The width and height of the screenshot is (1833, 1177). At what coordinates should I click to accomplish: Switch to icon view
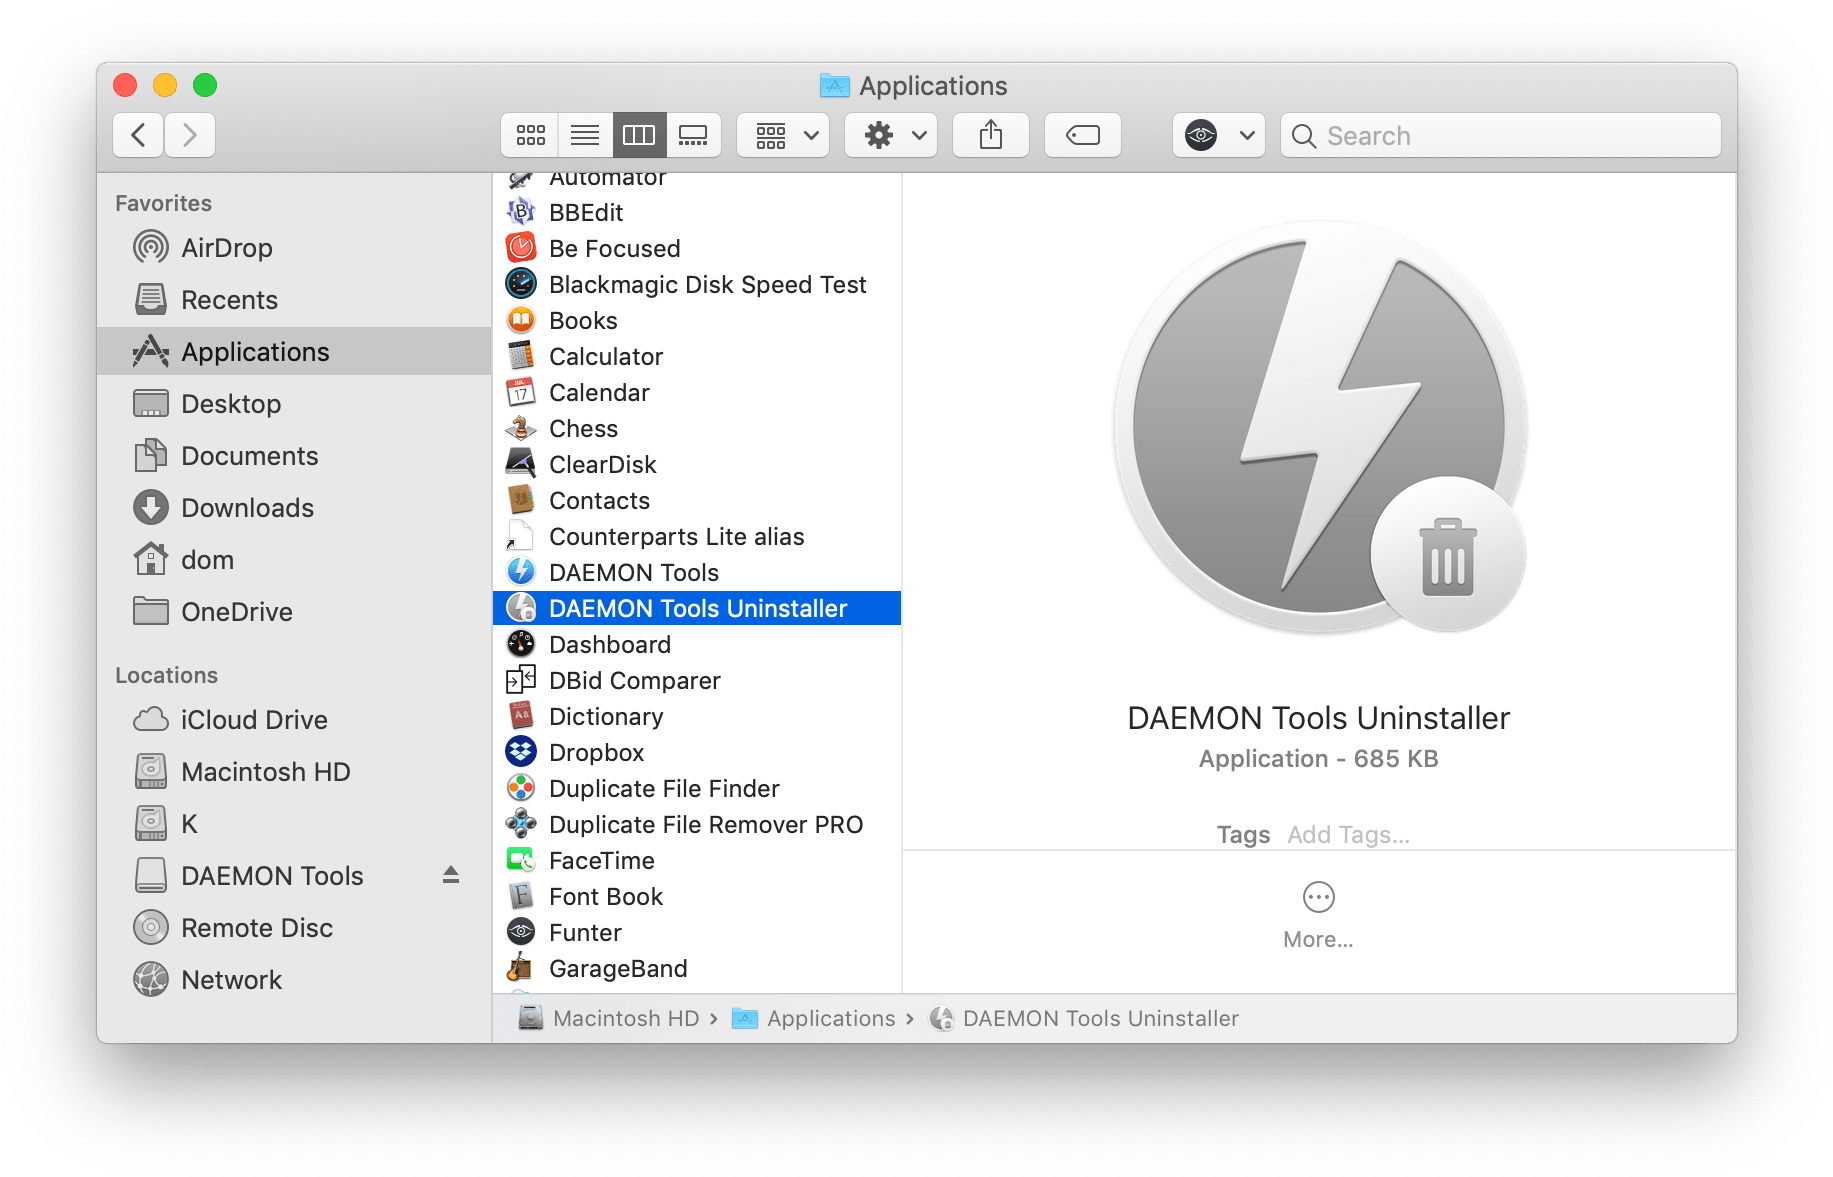(x=530, y=135)
